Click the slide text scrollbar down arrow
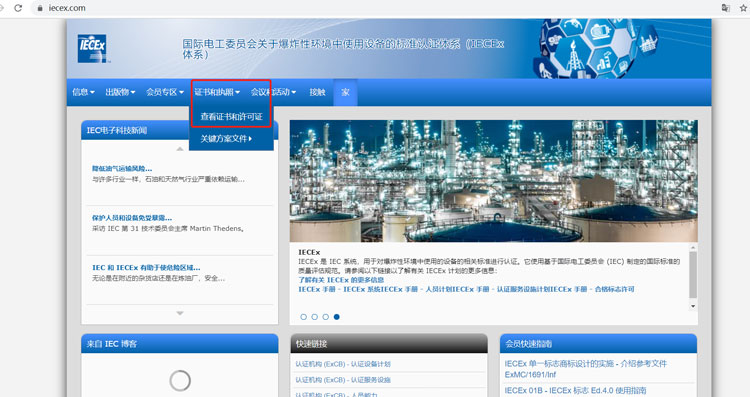Screen dimensions: 750x397 pos(693,306)
